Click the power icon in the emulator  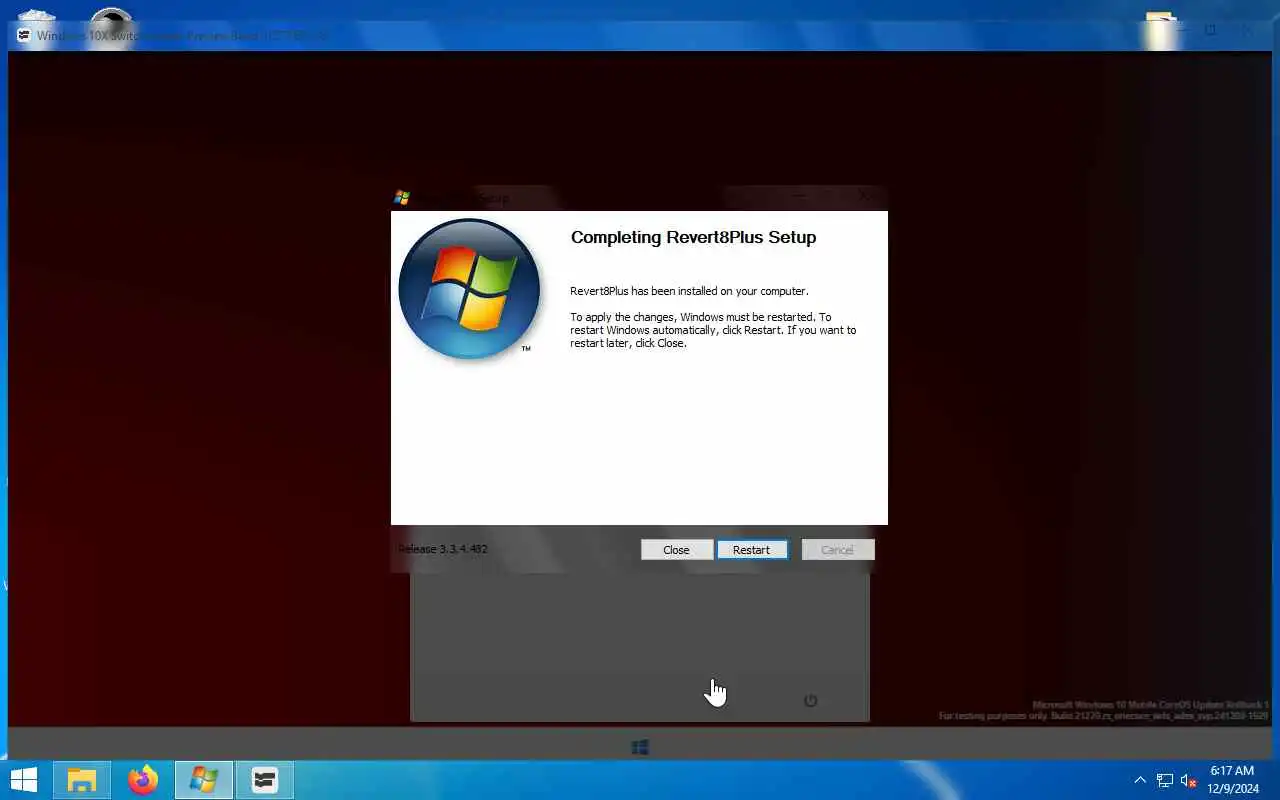pos(811,701)
